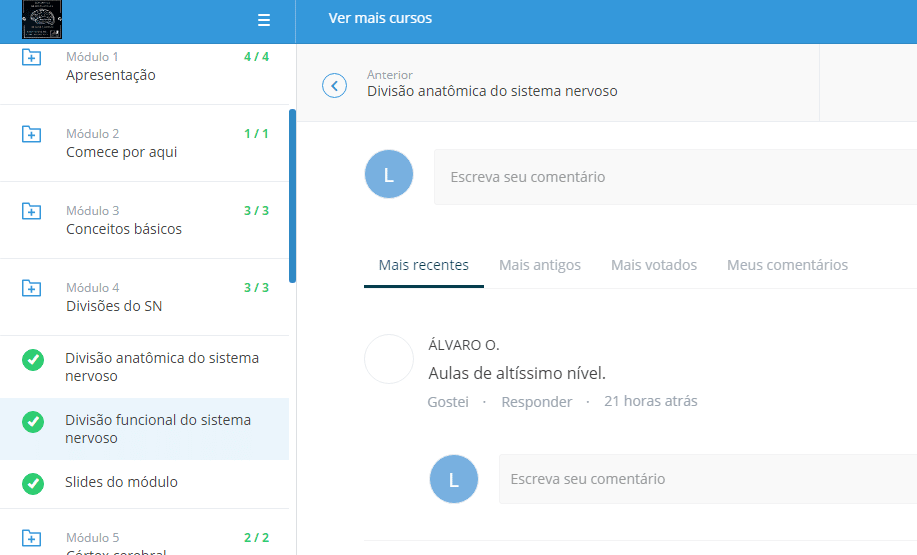Switch to Mais antigos tab
Image resolution: width=917 pixels, height=555 pixels.
(x=540, y=265)
